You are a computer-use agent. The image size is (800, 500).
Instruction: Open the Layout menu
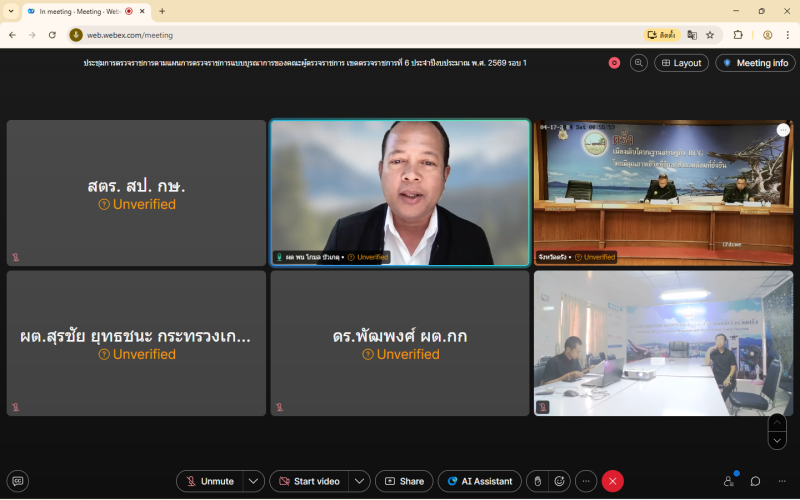681,63
